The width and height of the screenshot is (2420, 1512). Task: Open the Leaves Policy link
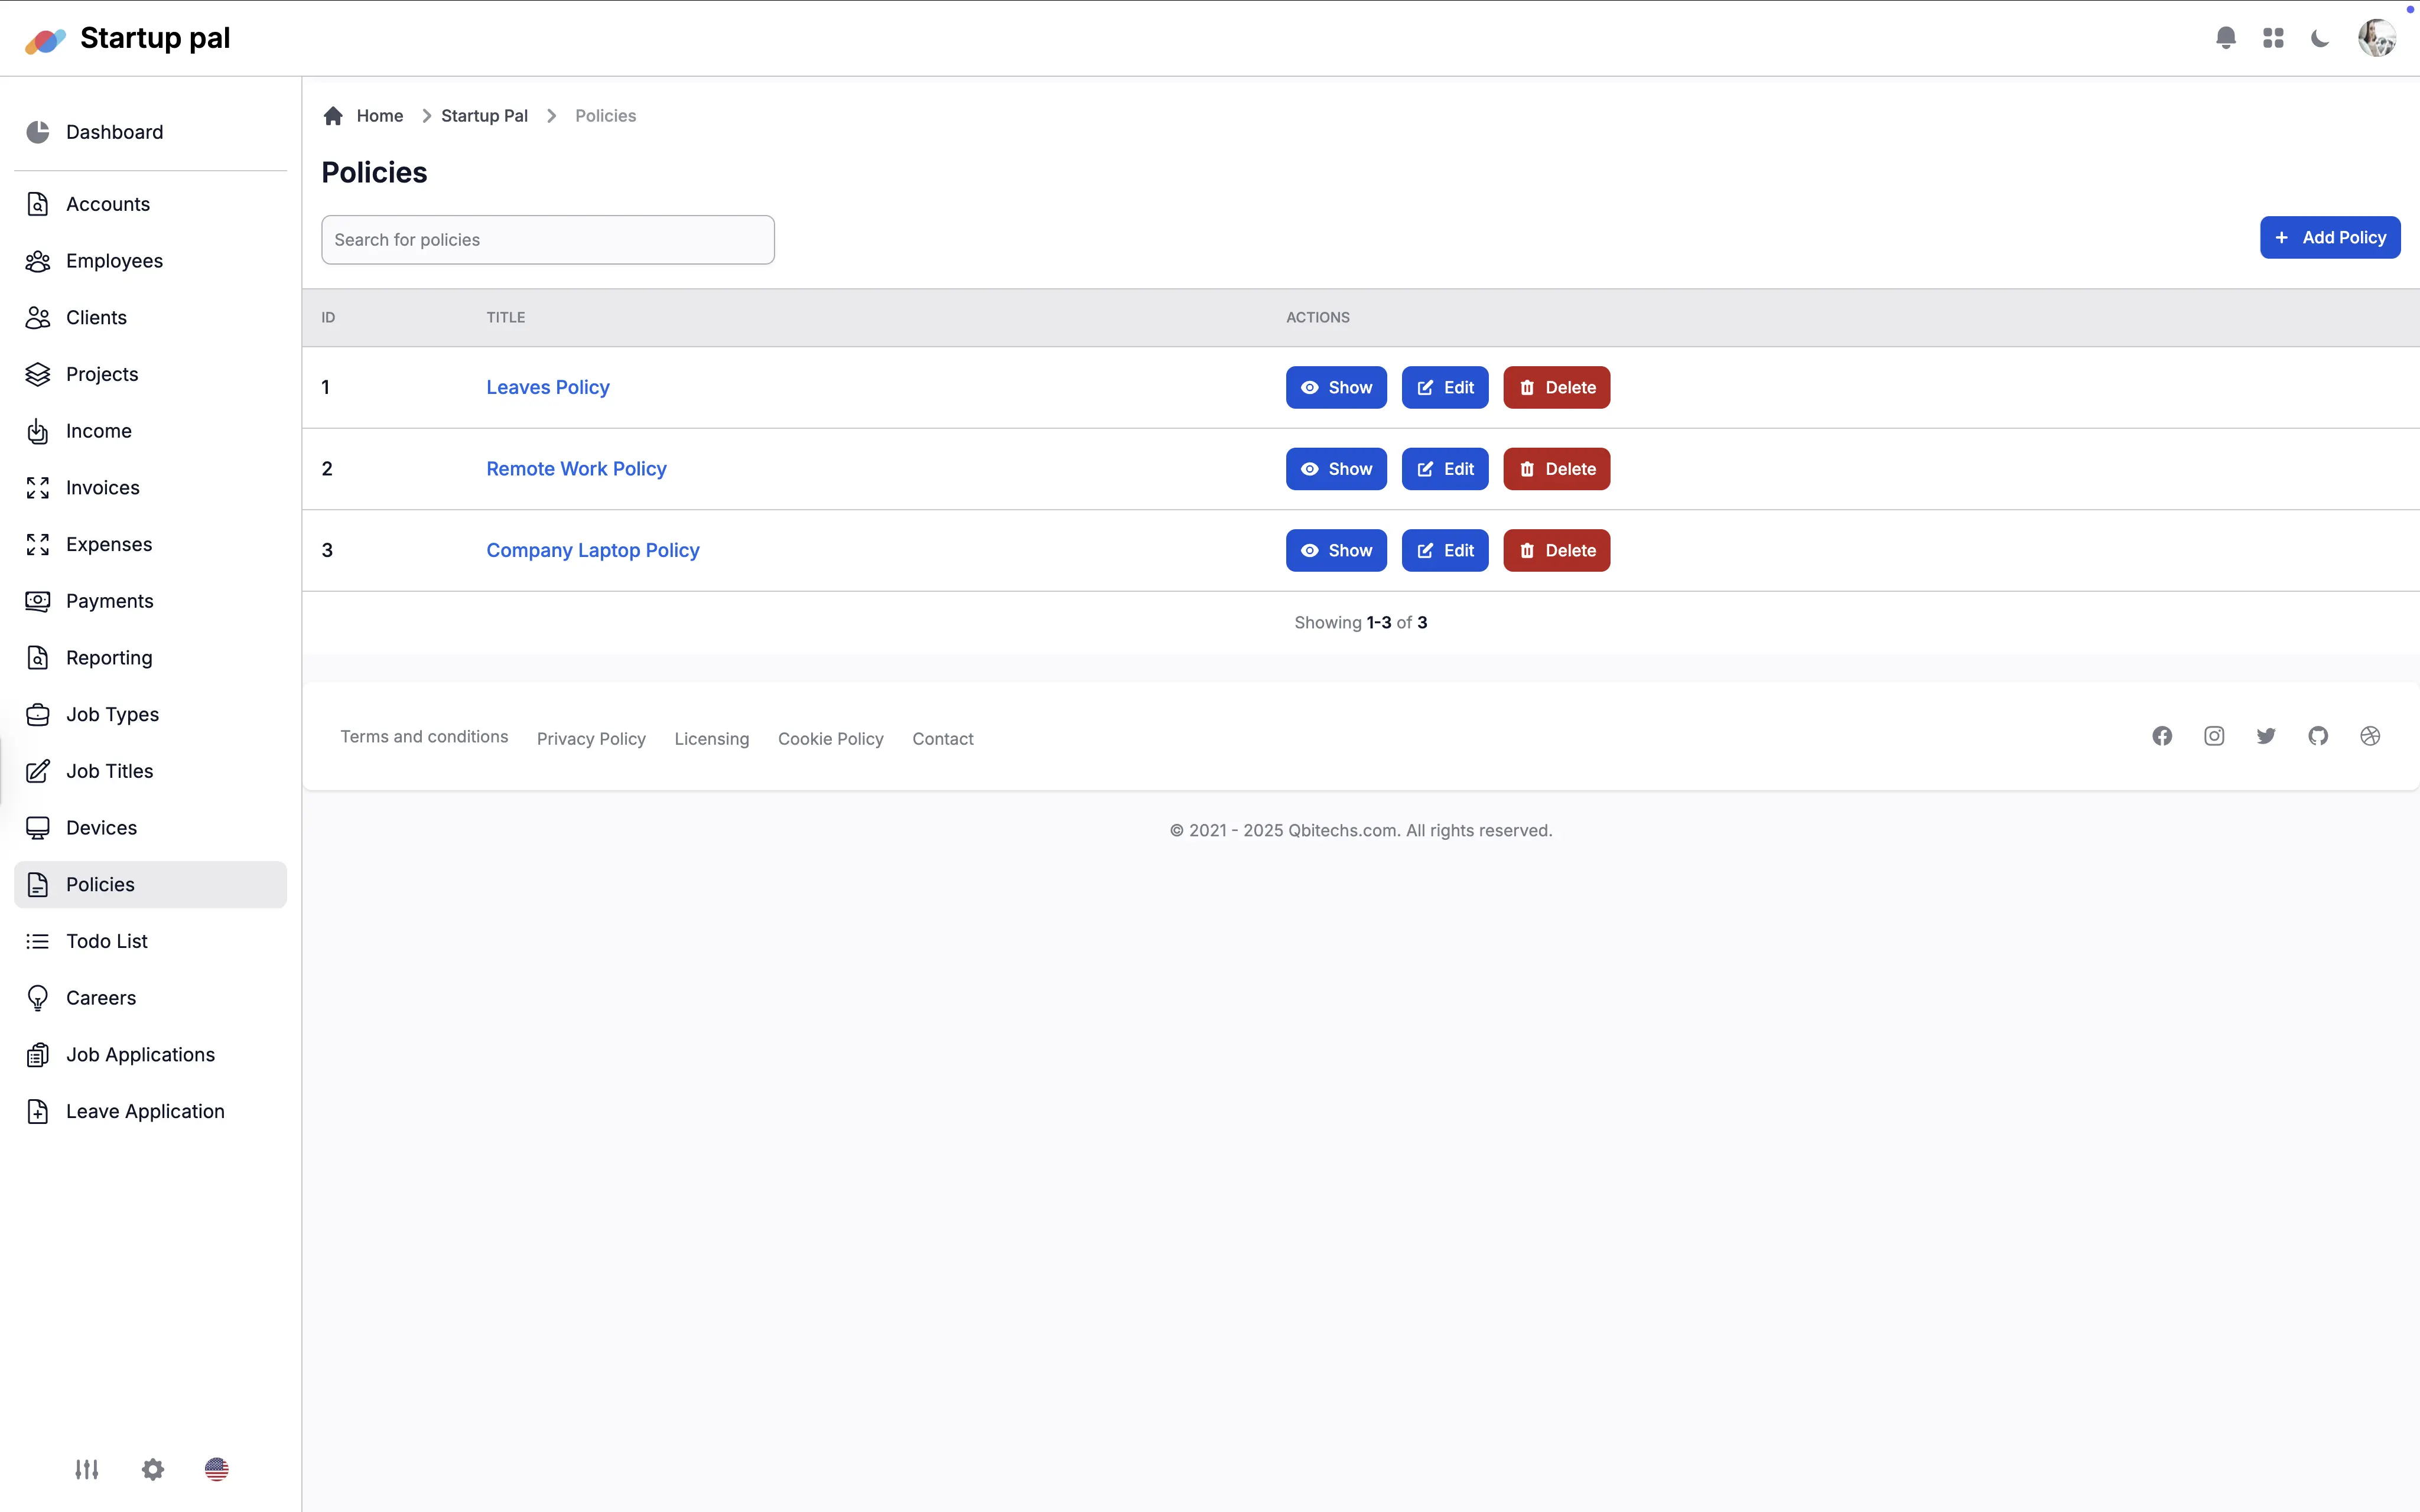tap(548, 388)
